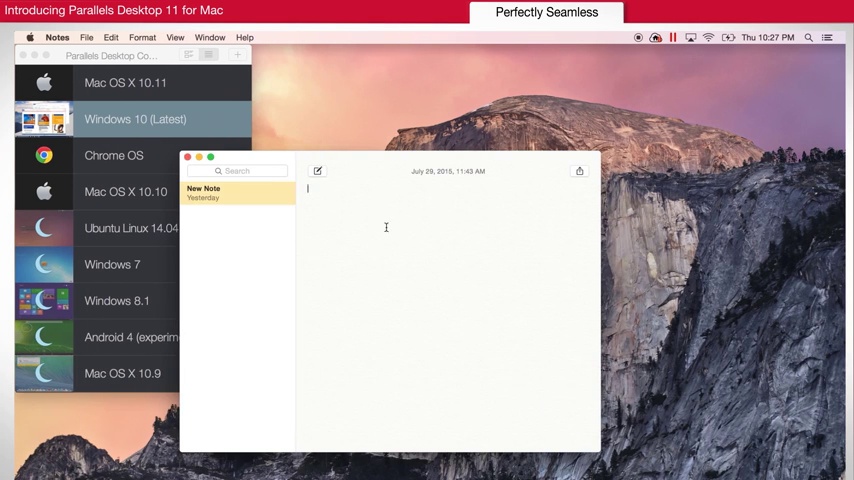854x480 pixels.
Task: Open the View menu
Action: click(x=175, y=38)
